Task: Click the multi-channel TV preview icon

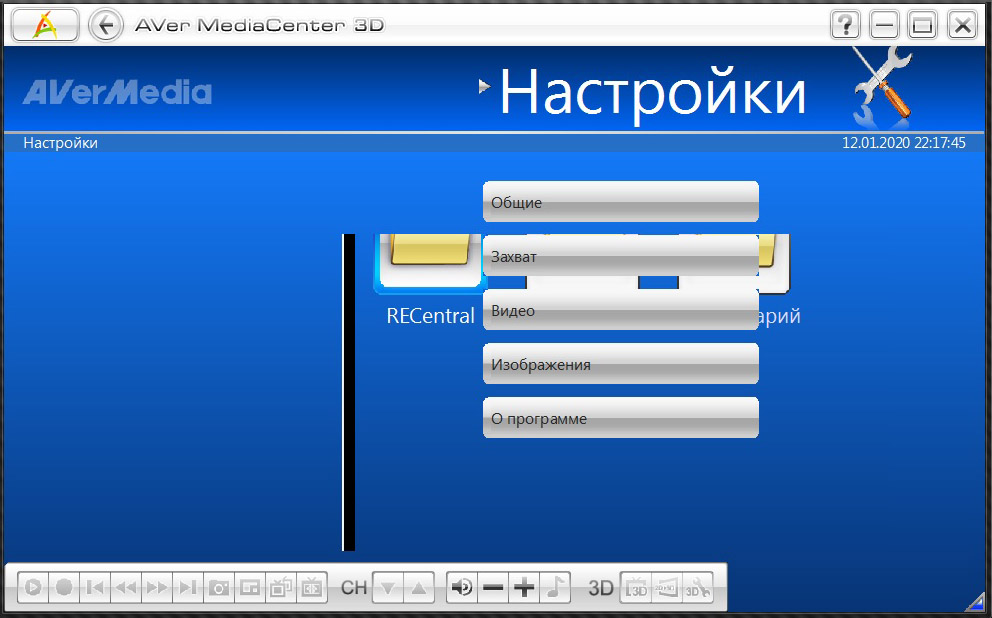Action: (x=281, y=587)
